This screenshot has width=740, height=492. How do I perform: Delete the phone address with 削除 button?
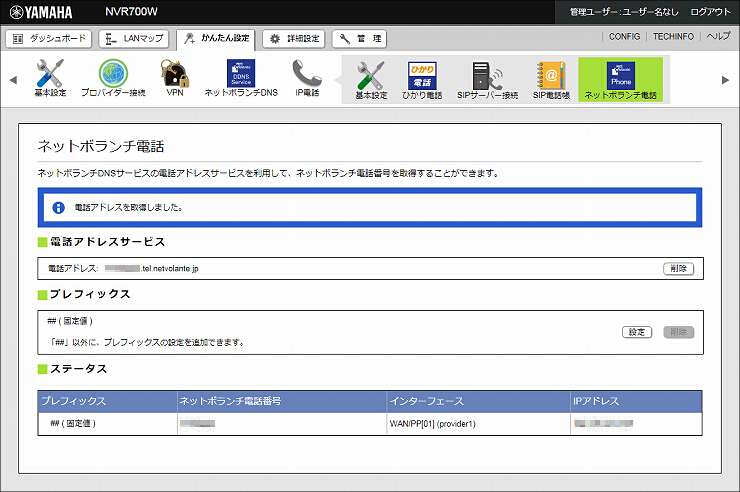coord(678,268)
